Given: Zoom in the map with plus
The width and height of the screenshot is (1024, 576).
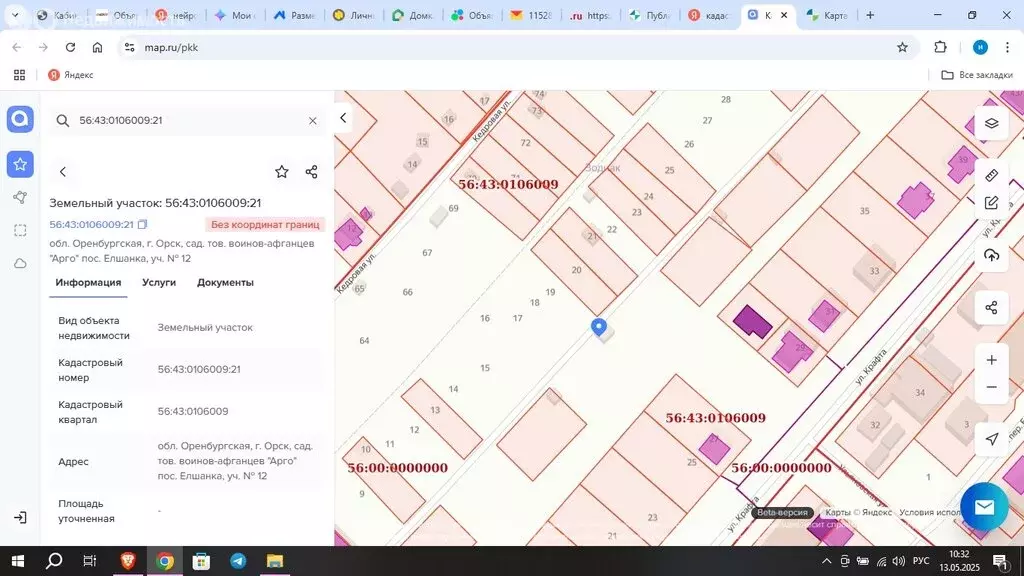Looking at the screenshot, I should tap(991, 360).
